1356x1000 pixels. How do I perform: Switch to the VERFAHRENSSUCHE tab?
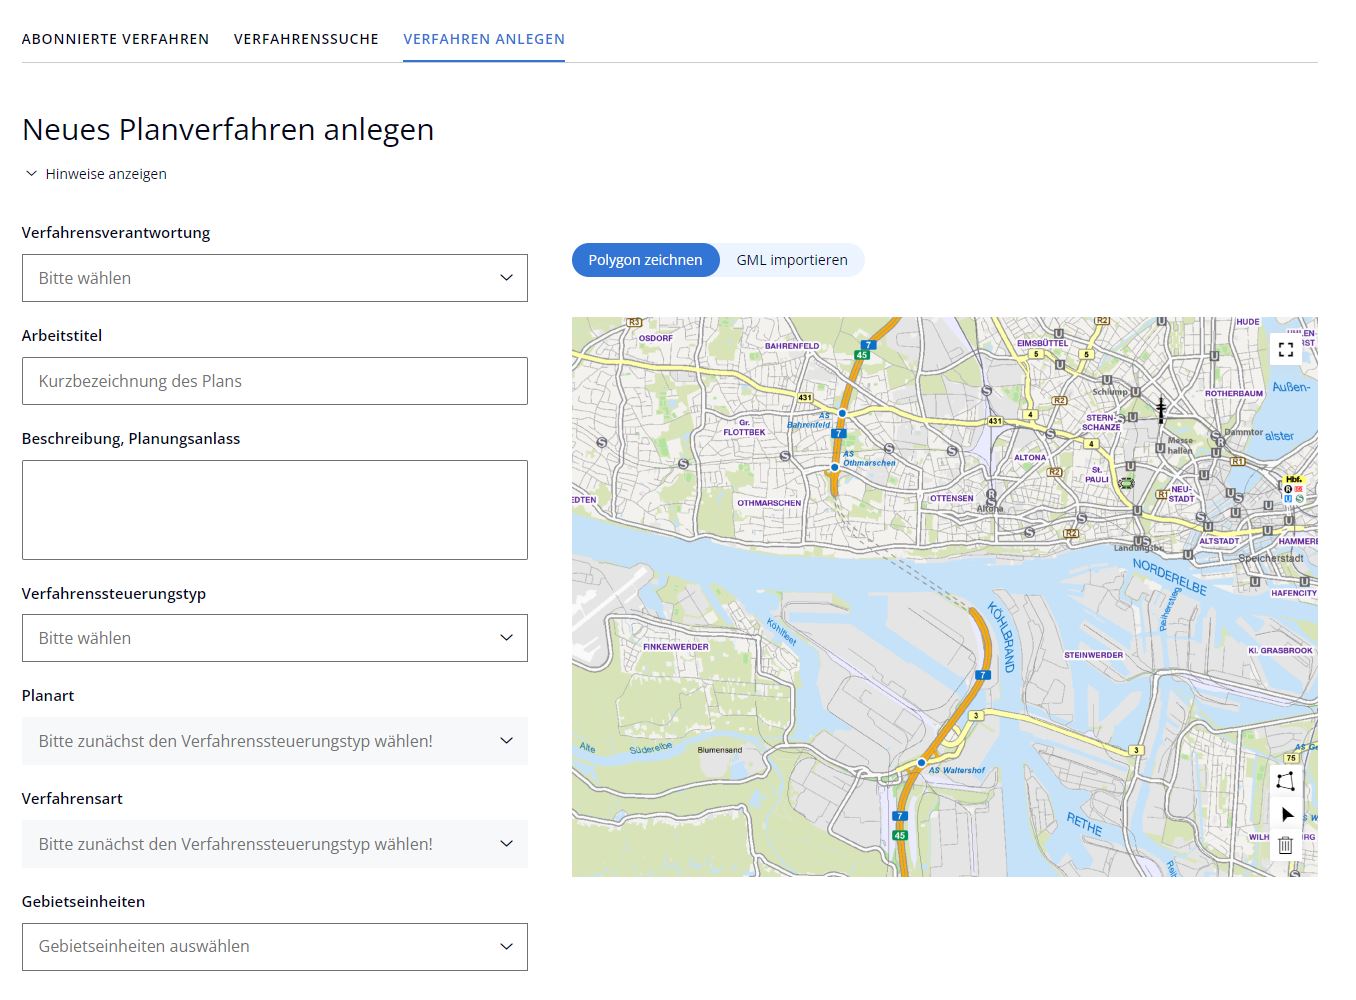click(306, 39)
